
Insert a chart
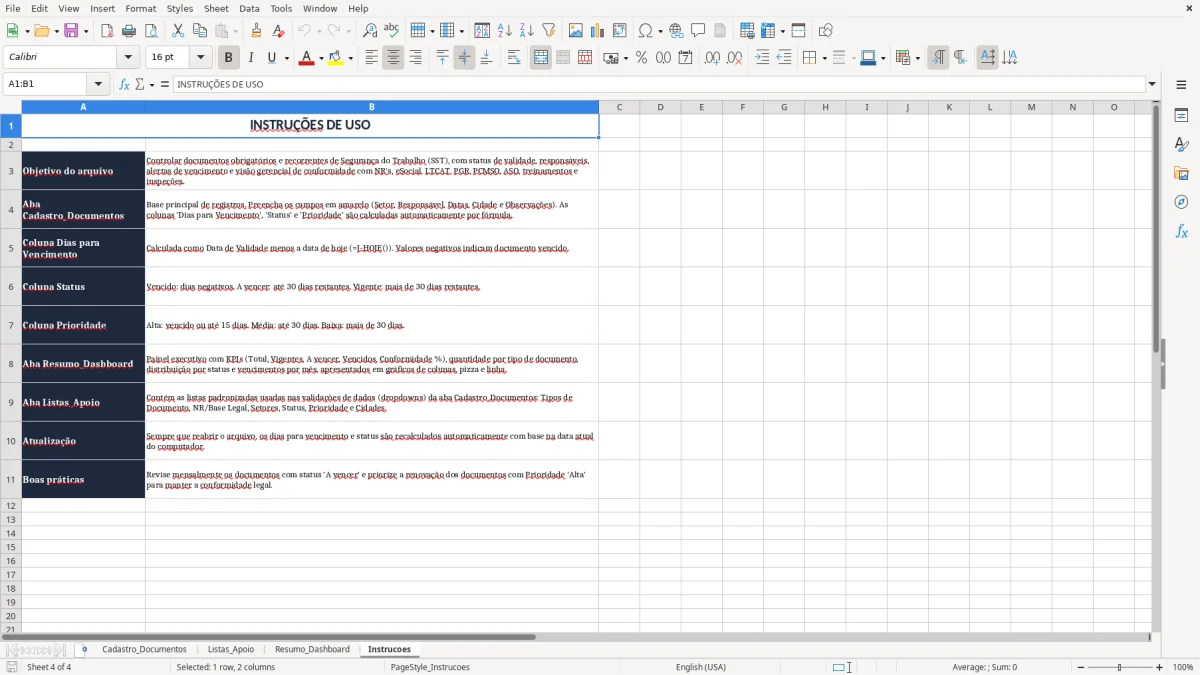pyautogui.click(x=598, y=31)
